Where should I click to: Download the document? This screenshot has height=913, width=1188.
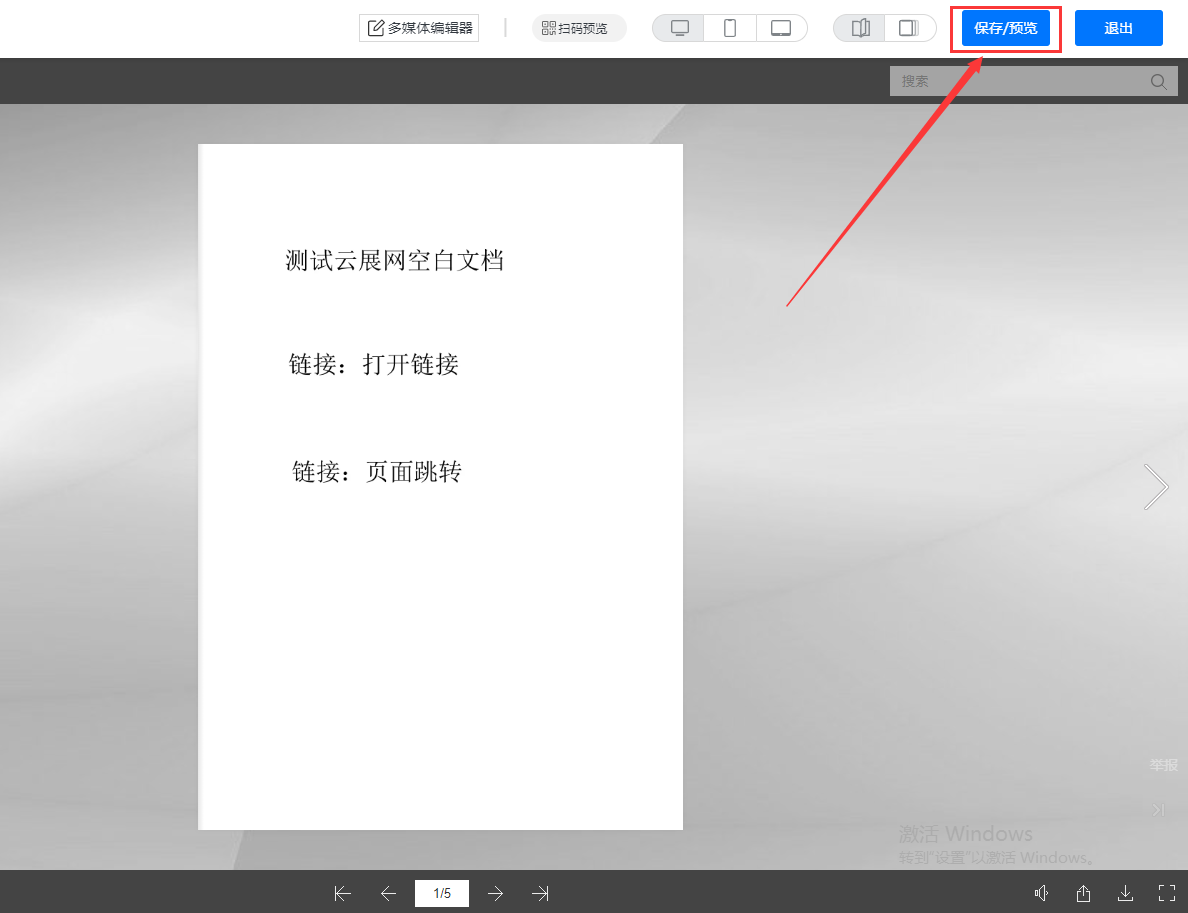(1125, 893)
